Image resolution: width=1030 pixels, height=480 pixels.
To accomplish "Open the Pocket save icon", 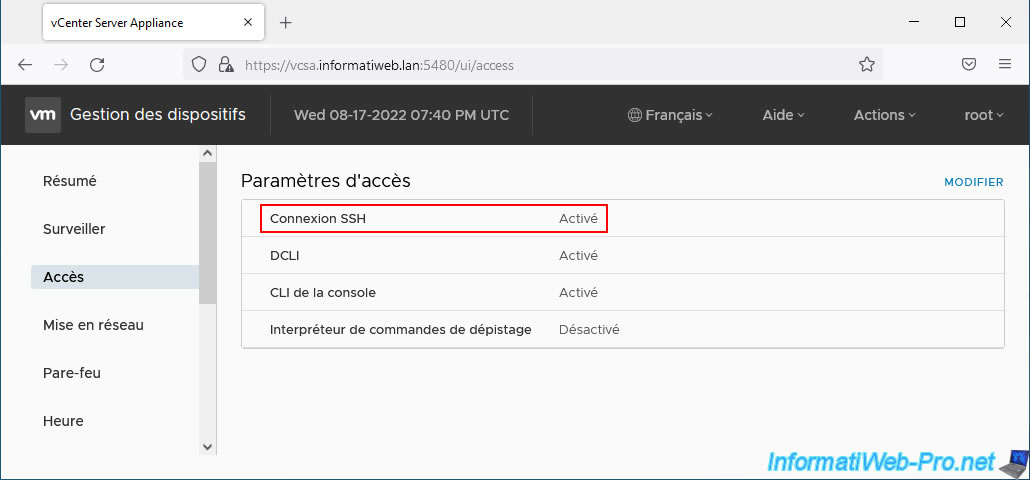I will (x=969, y=64).
